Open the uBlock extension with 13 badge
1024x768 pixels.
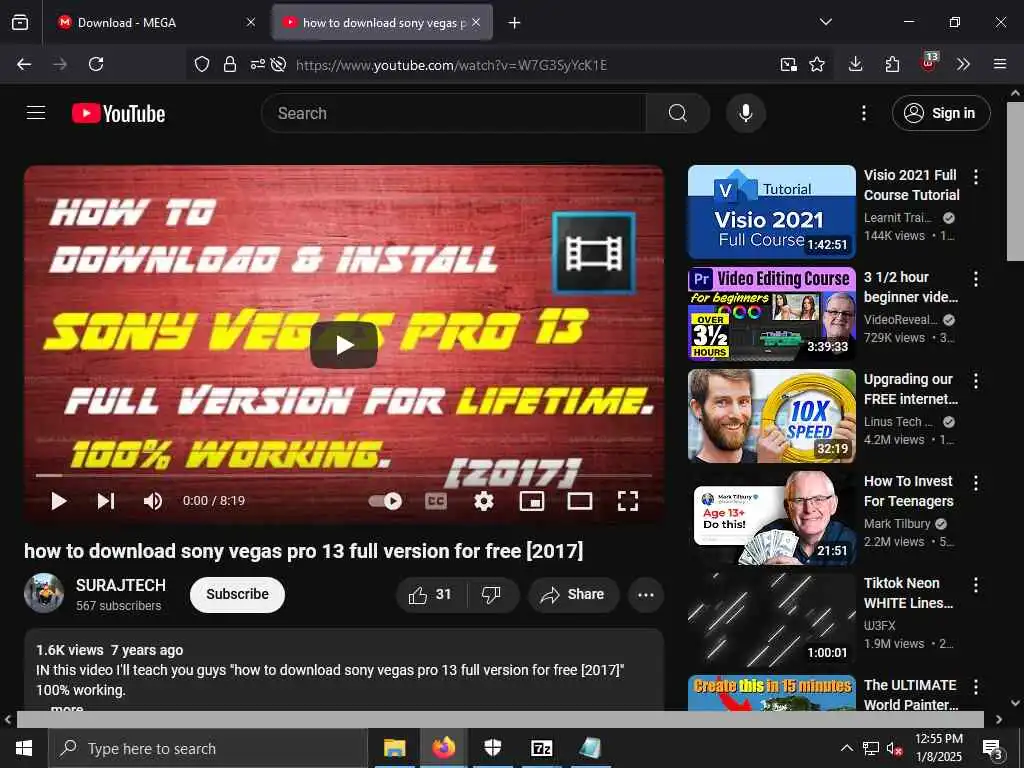pos(929,63)
